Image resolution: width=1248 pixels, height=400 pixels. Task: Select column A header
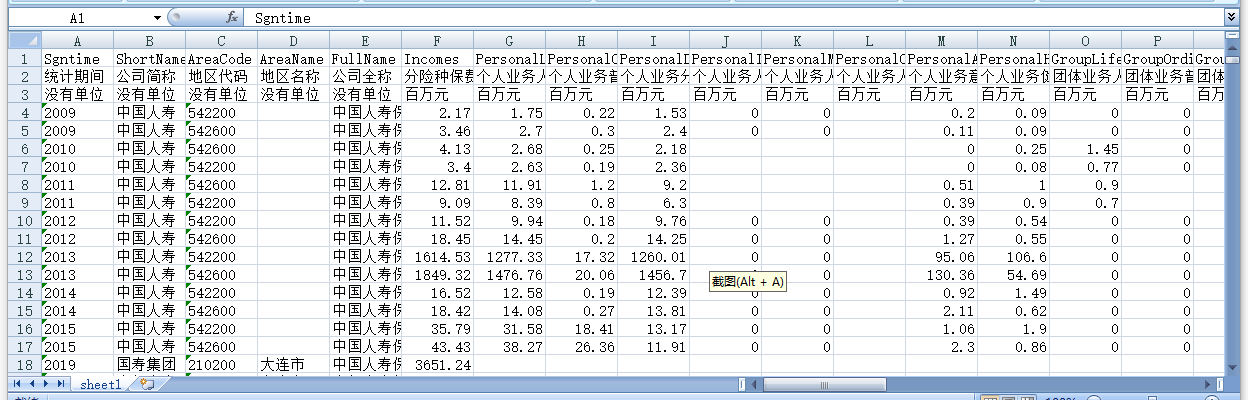tap(78, 41)
